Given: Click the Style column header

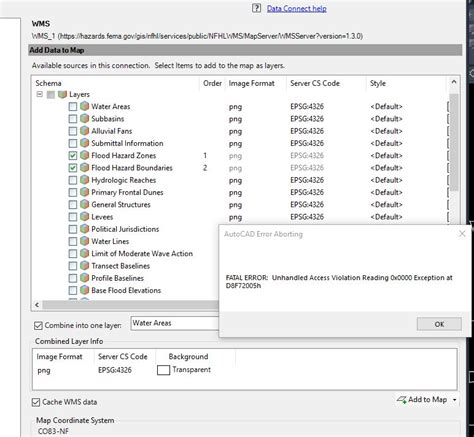Looking at the screenshot, I should [x=378, y=83].
